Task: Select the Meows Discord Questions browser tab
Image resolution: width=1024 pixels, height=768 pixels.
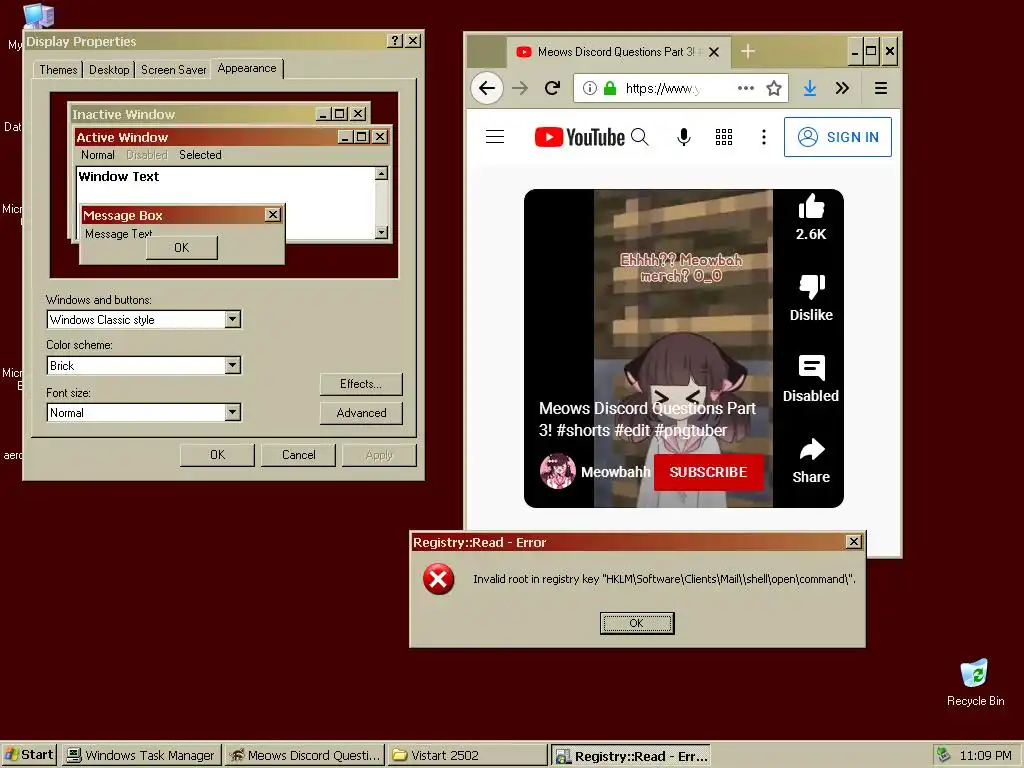Action: pos(616,52)
